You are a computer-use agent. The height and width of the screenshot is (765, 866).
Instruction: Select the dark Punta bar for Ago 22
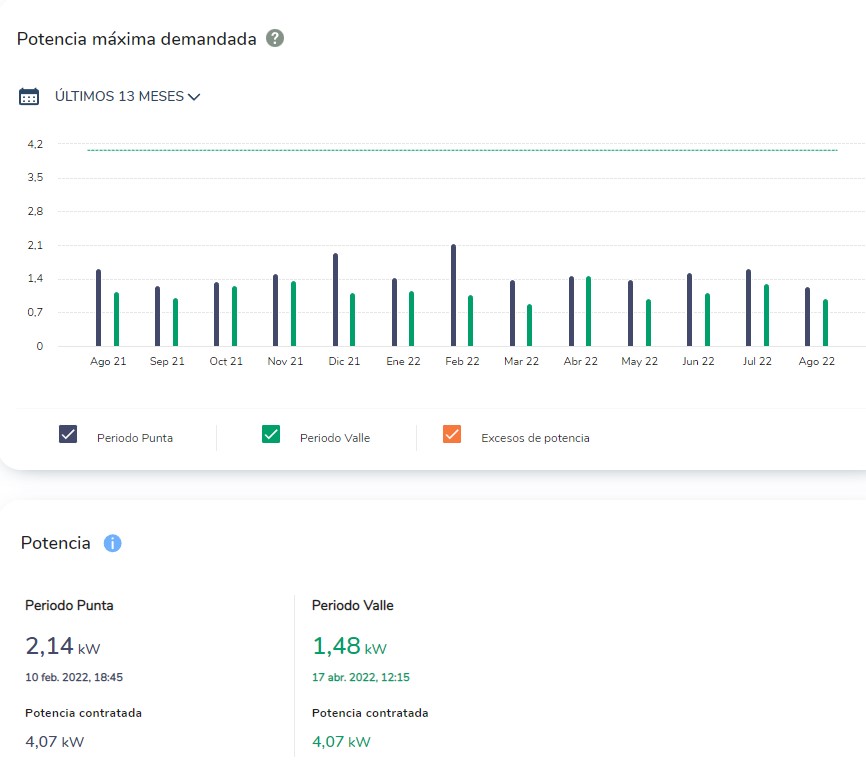(x=807, y=317)
